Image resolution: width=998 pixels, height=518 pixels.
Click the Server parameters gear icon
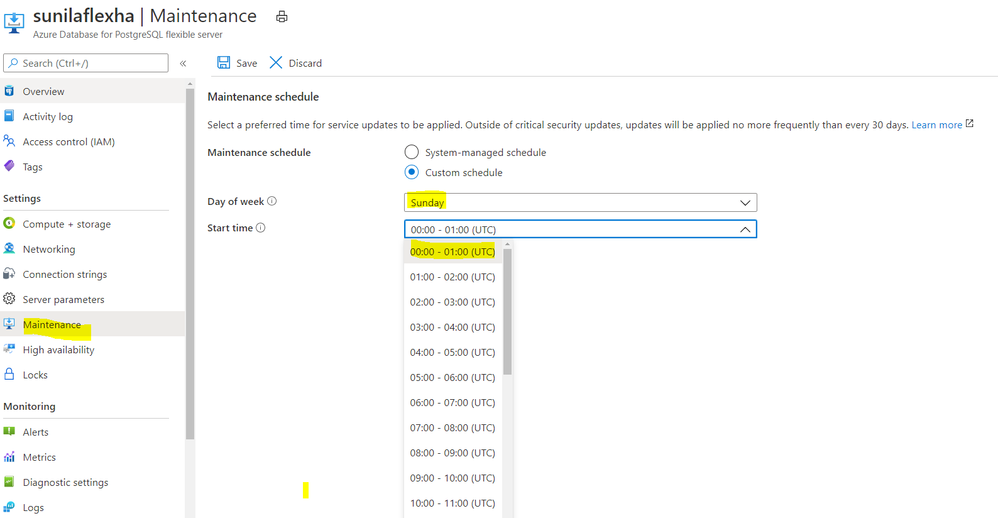click(x=9, y=298)
